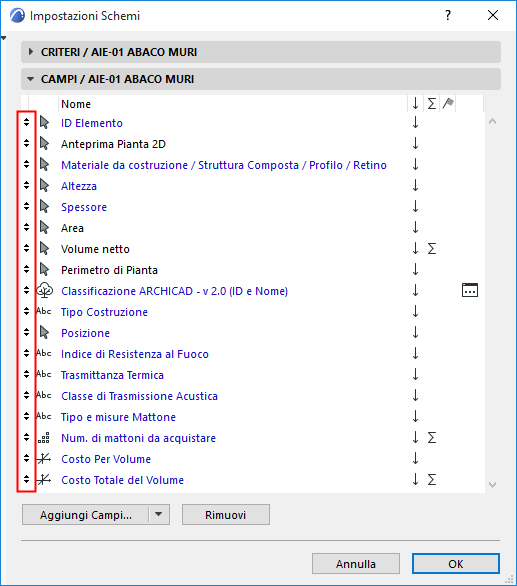Viewport: 517px width, 586px height.
Task: Toggle sum for Num. di mattoni da acquistare
Action: (432, 438)
